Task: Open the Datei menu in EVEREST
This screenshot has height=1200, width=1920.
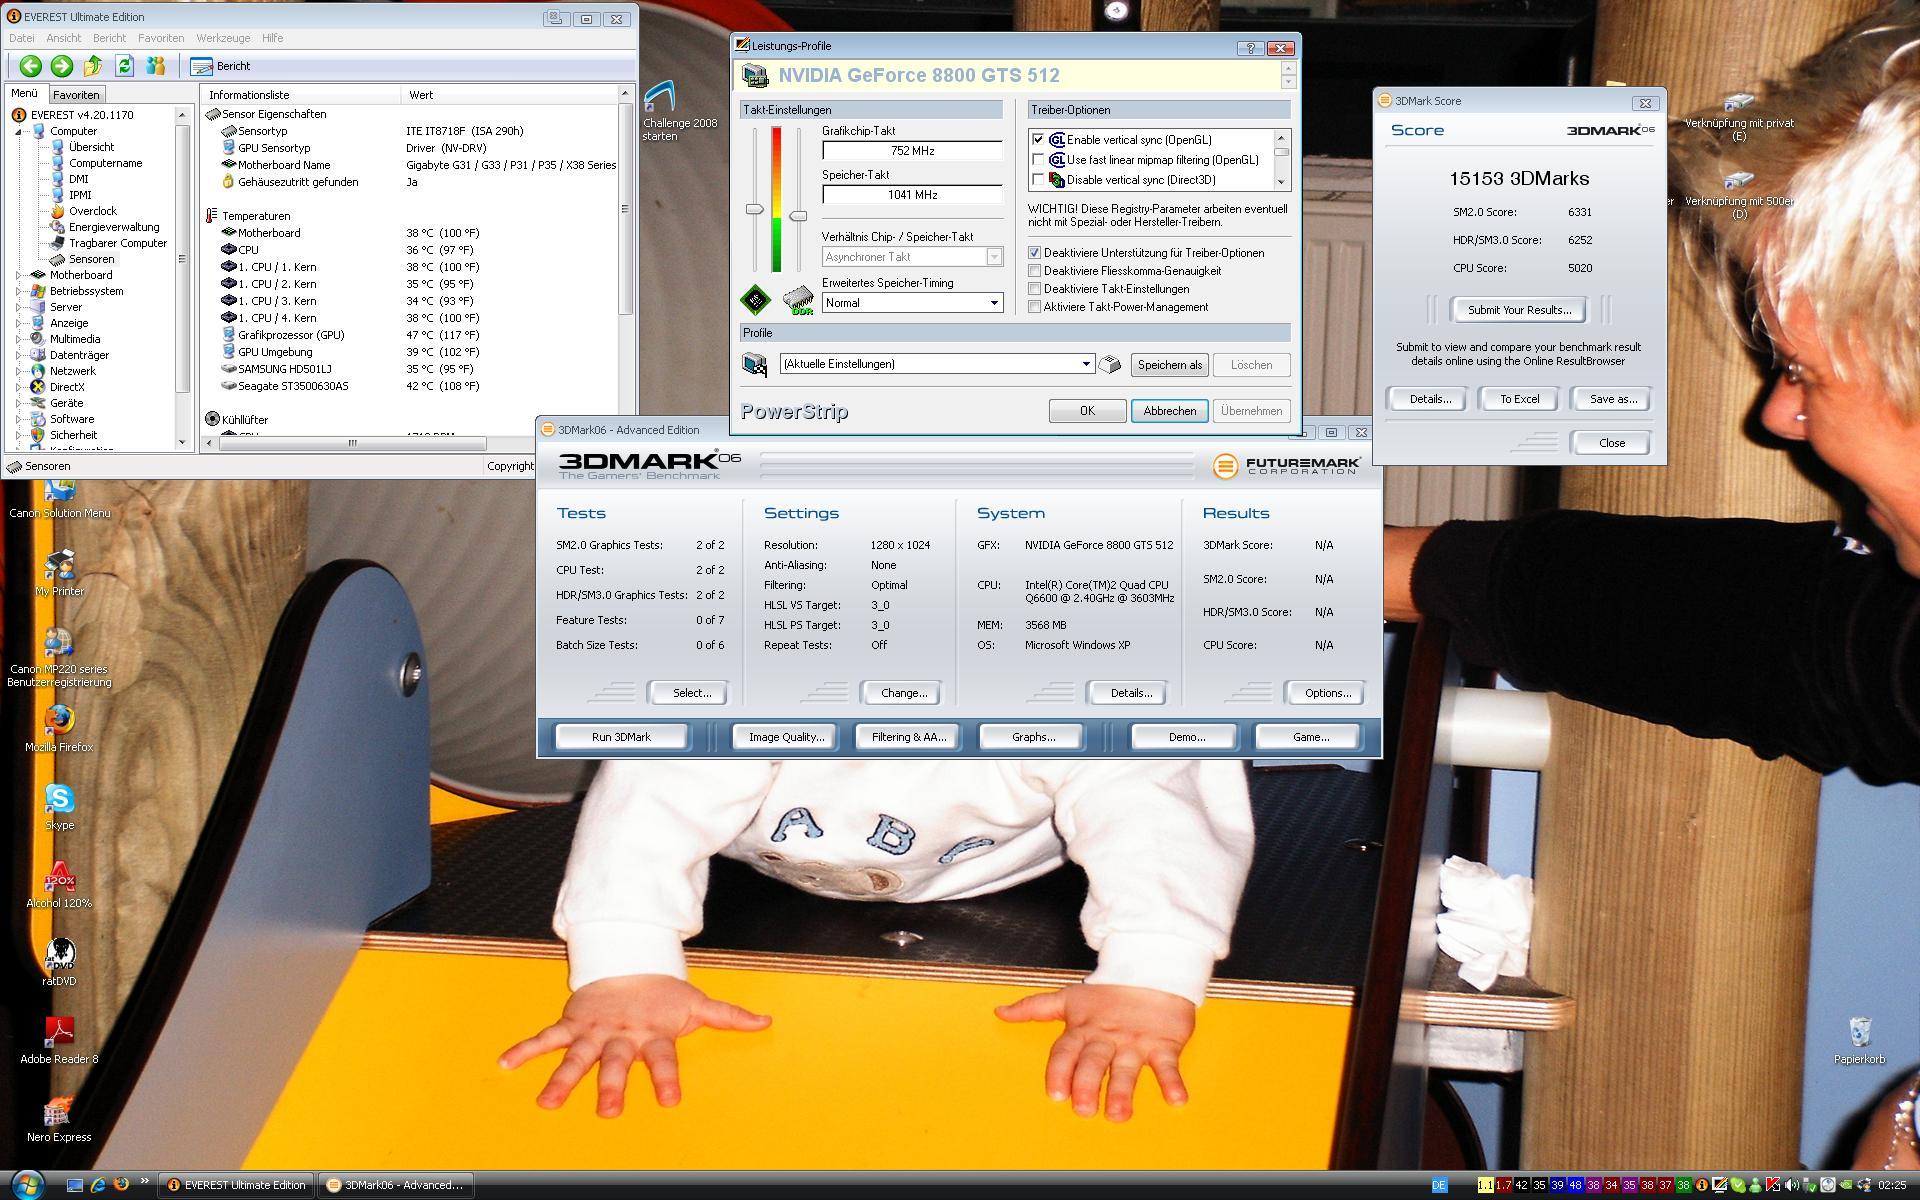Action: pyautogui.click(x=21, y=38)
